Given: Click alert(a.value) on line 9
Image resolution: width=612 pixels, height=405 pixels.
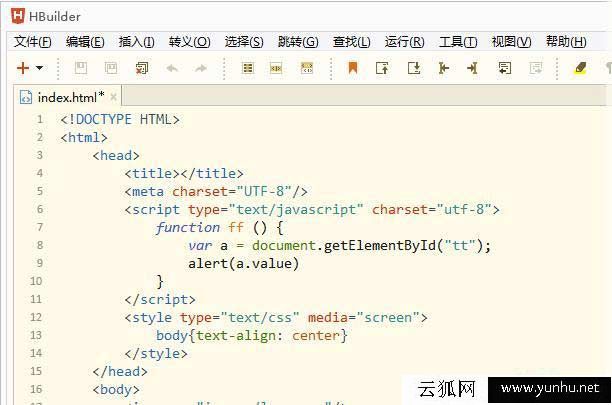Looking at the screenshot, I should click(x=244, y=263).
